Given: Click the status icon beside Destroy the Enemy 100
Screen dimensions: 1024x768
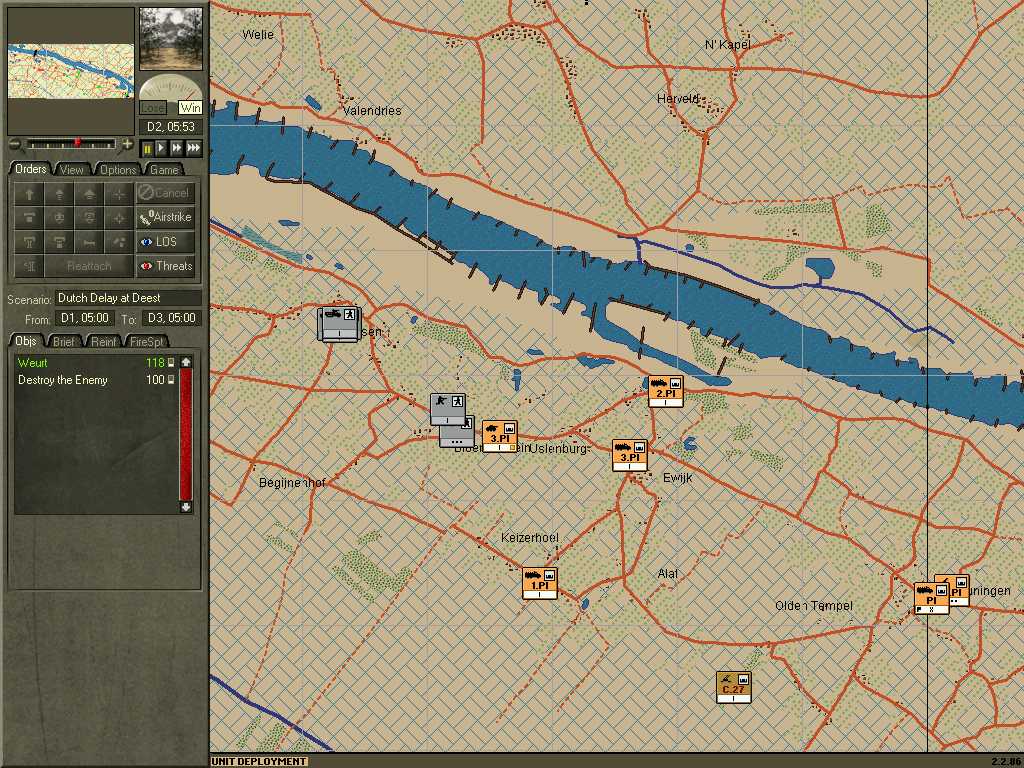Looking at the screenshot, I should [171, 379].
